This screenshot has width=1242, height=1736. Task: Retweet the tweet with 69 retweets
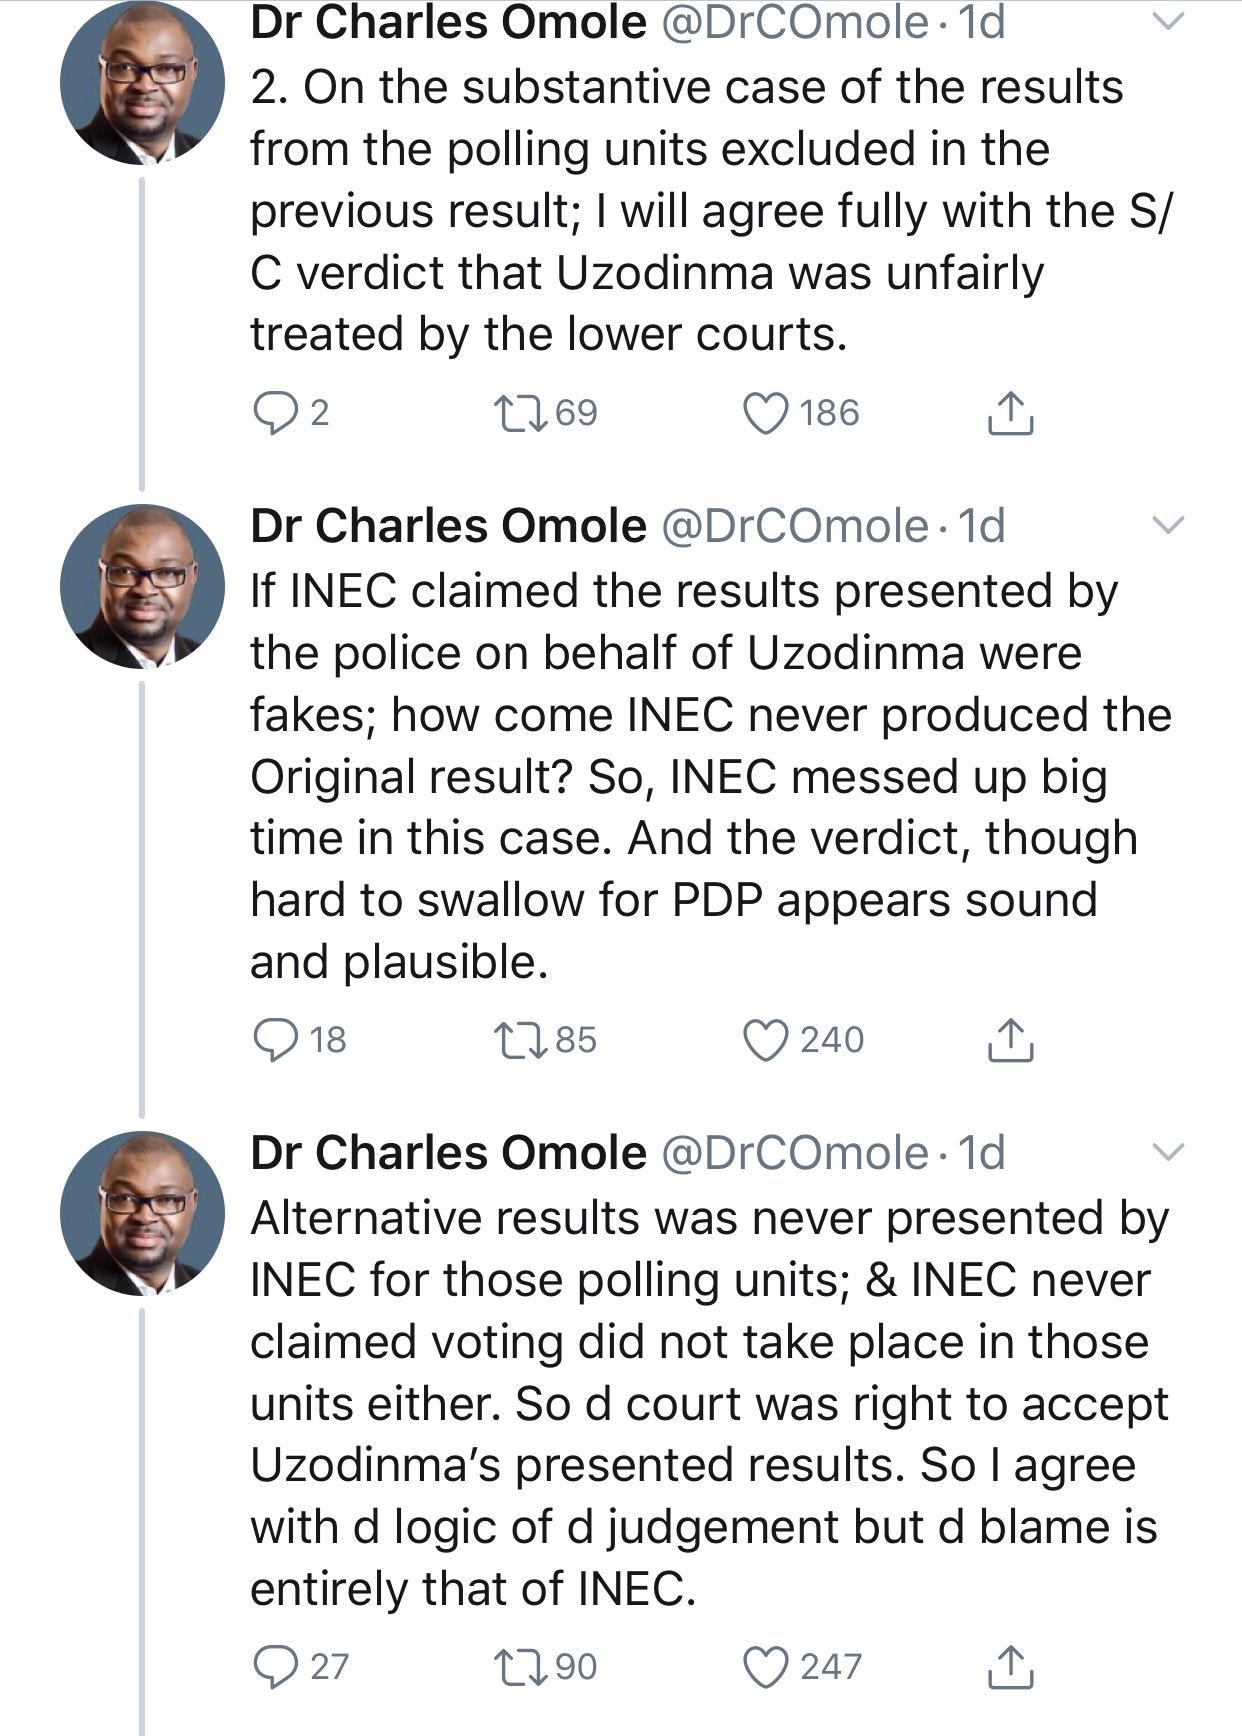521,413
